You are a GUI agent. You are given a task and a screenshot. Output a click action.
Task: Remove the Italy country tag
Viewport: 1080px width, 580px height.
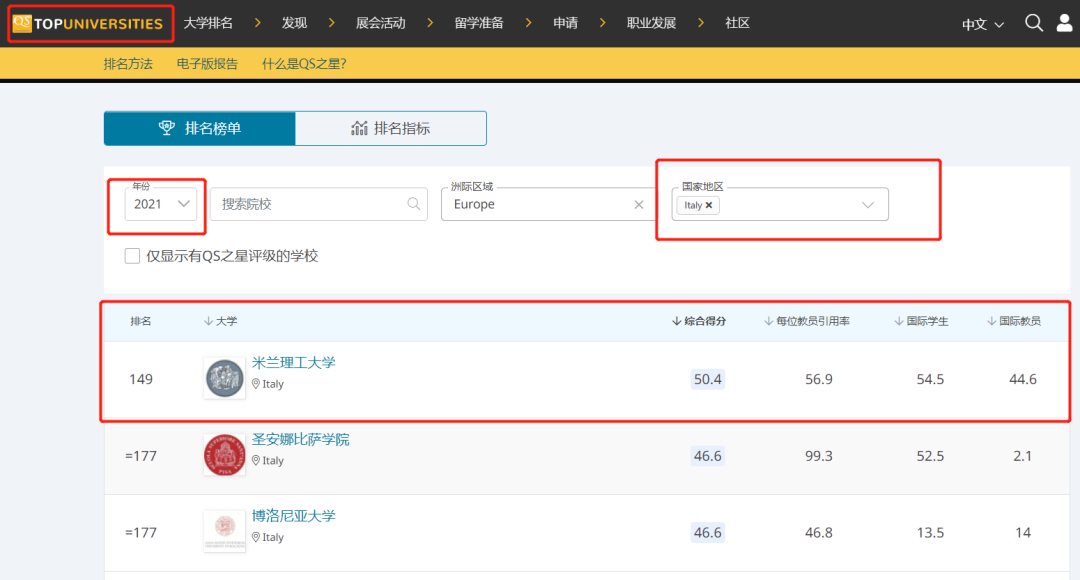point(709,205)
